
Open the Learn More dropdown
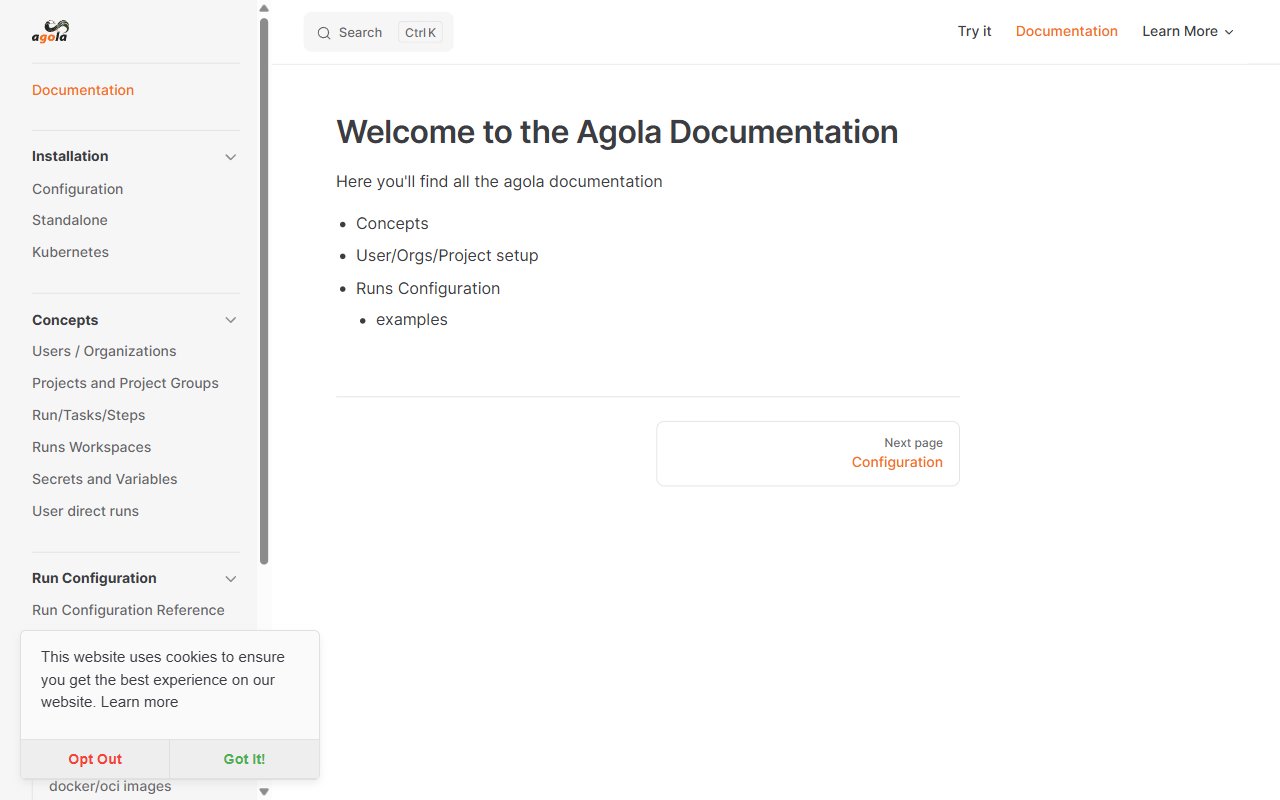point(1188,31)
